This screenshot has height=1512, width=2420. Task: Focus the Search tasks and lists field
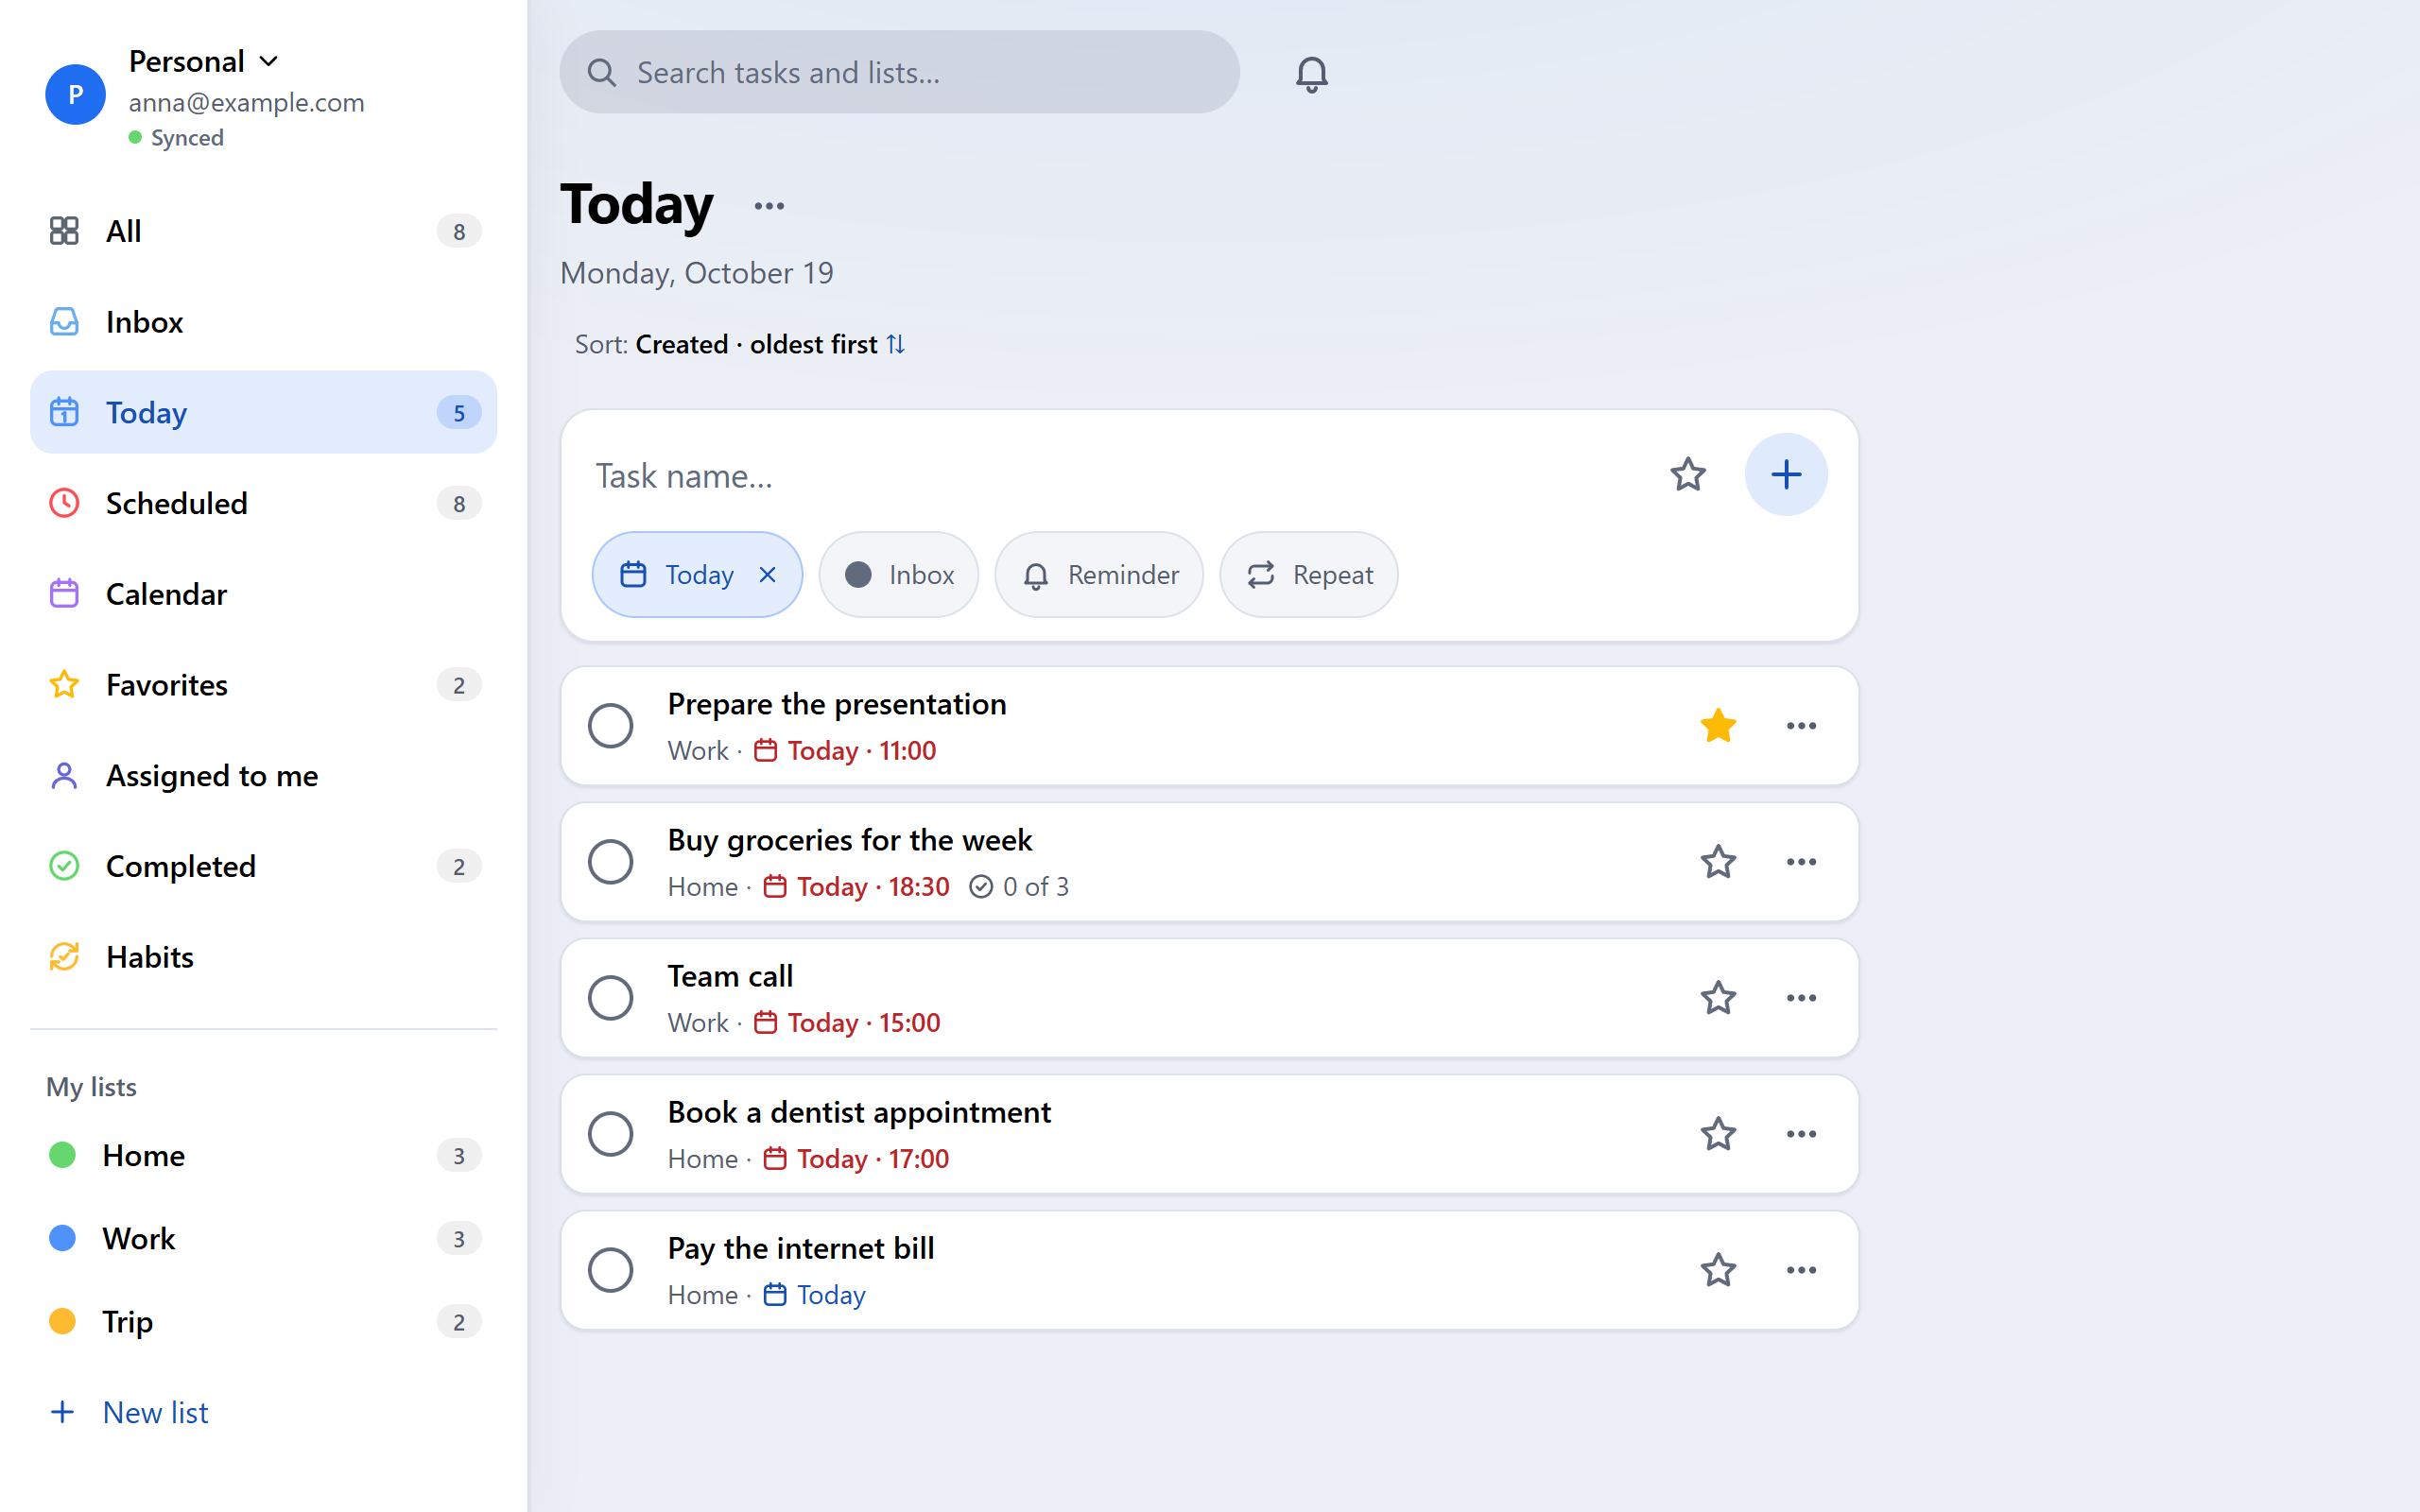click(x=899, y=72)
